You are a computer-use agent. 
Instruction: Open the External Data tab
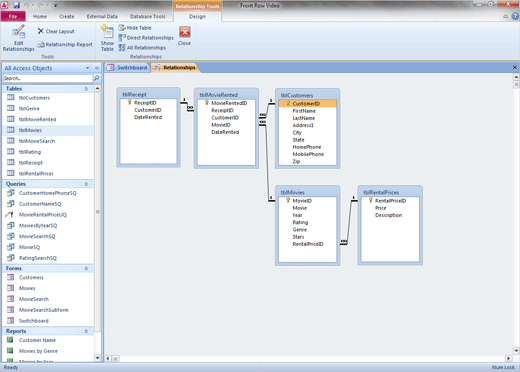click(102, 16)
